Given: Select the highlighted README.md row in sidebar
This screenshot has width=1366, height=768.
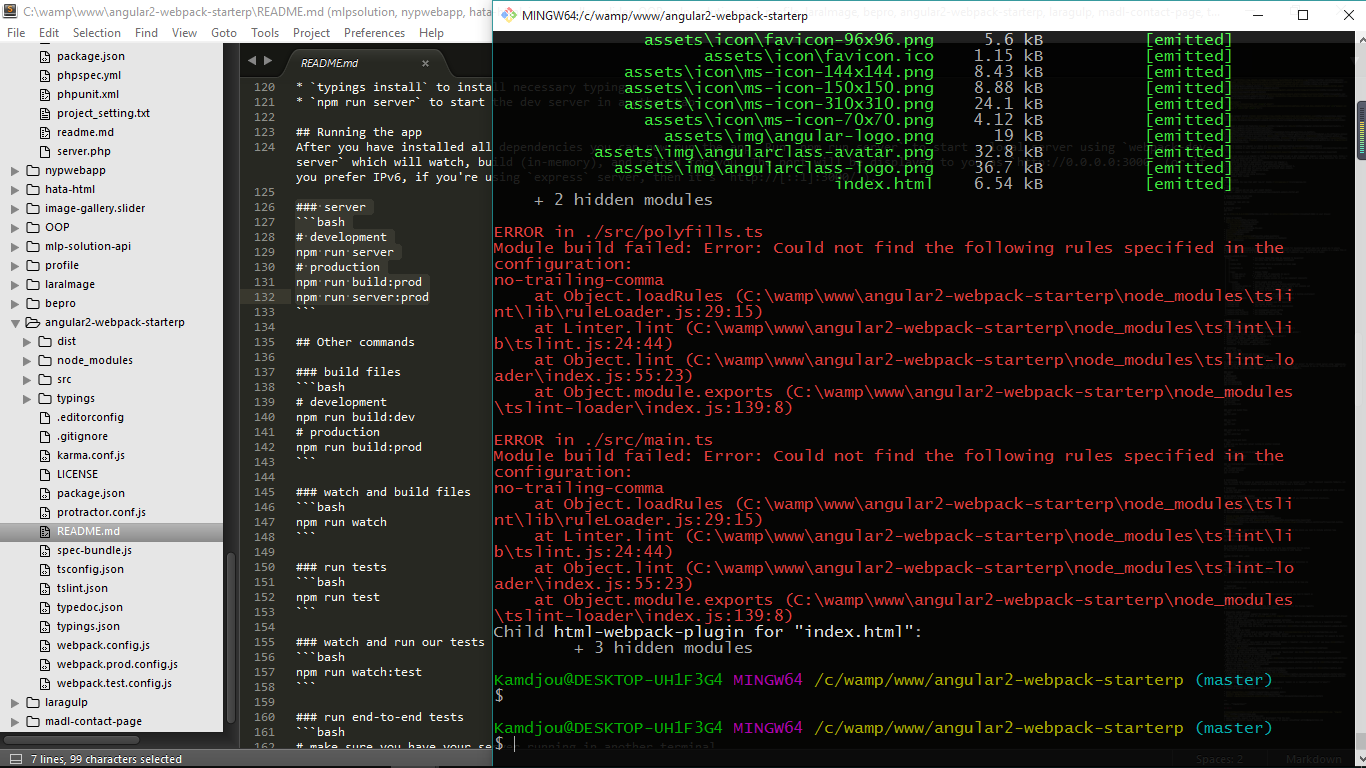Looking at the screenshot, I should point(112,531).
